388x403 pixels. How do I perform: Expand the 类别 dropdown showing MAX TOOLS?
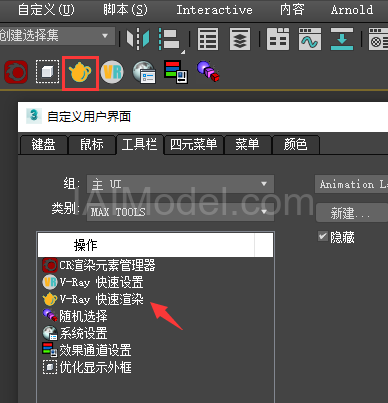point(180,212)
